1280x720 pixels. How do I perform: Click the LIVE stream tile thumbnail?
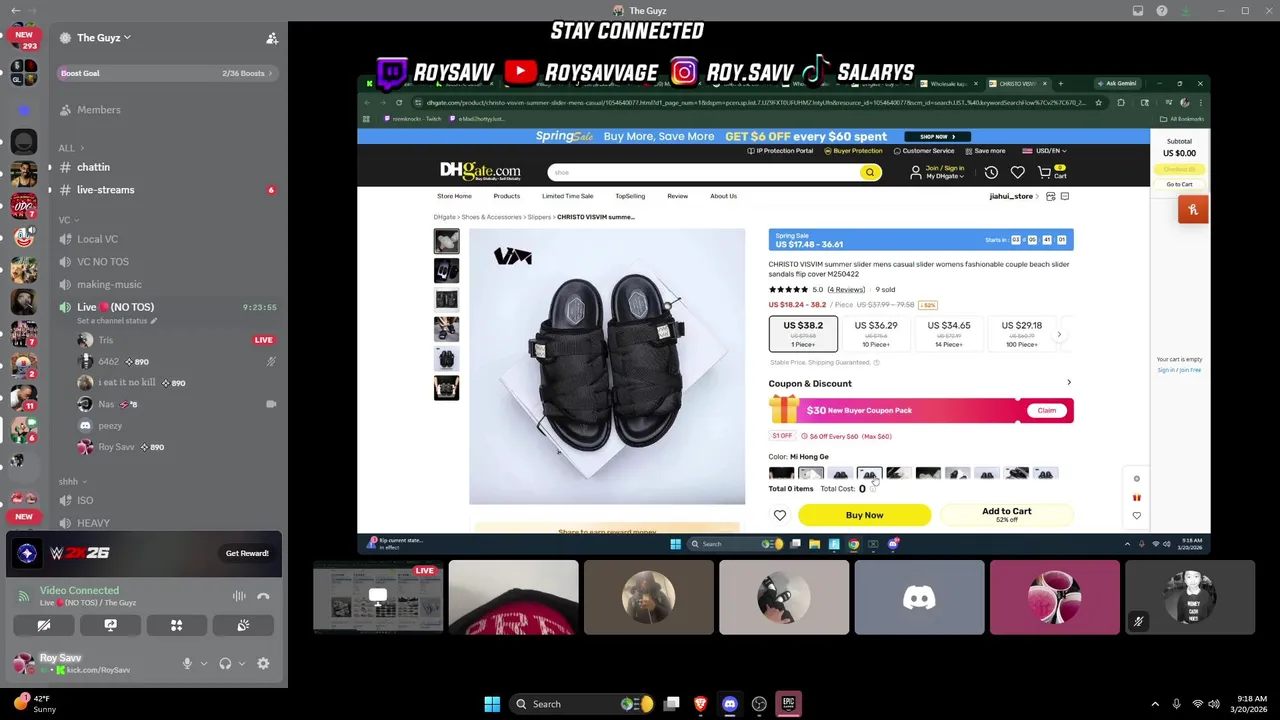[378, 598]
